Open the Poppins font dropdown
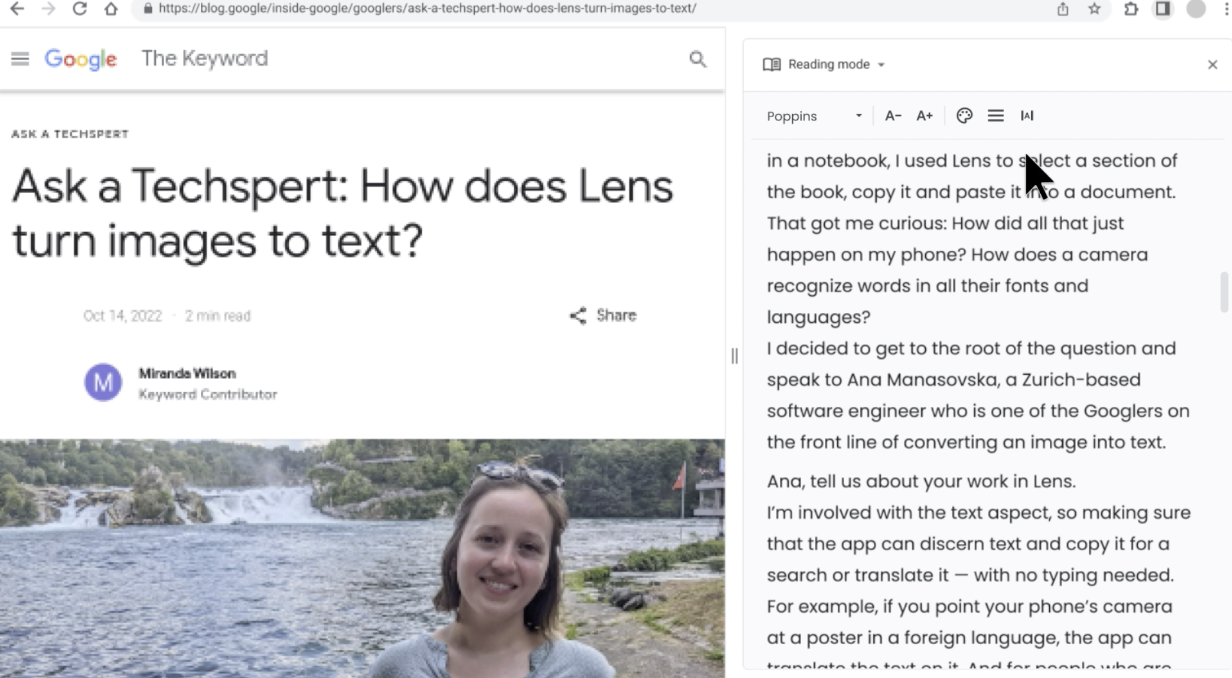 pyautogui.click(x=814, y=116)
